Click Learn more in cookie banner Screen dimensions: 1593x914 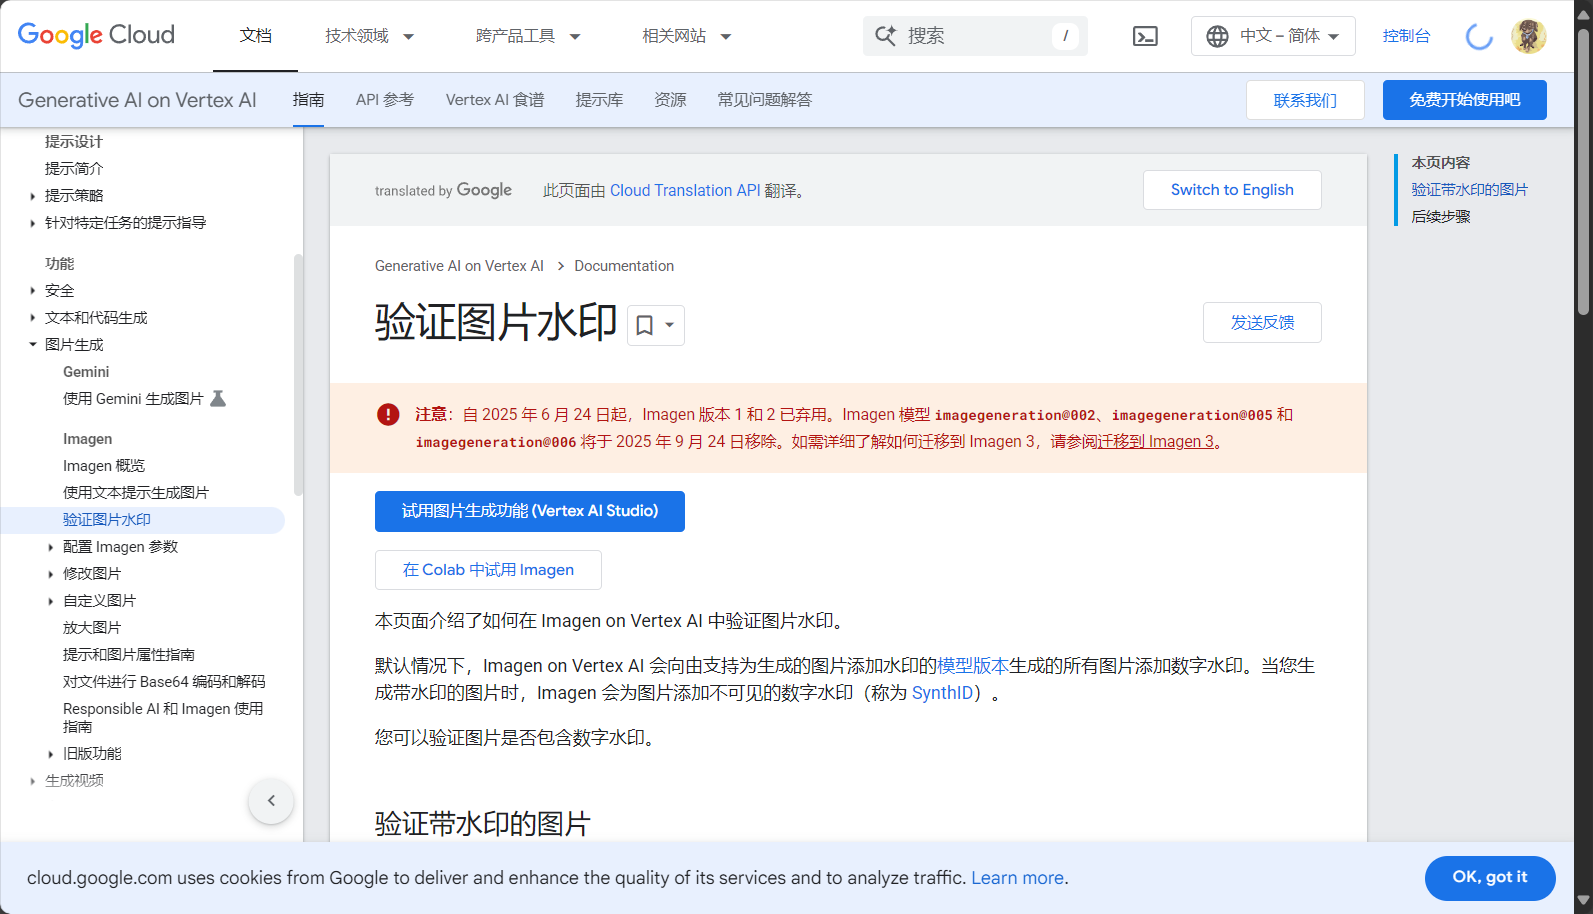click(1017, 878)
